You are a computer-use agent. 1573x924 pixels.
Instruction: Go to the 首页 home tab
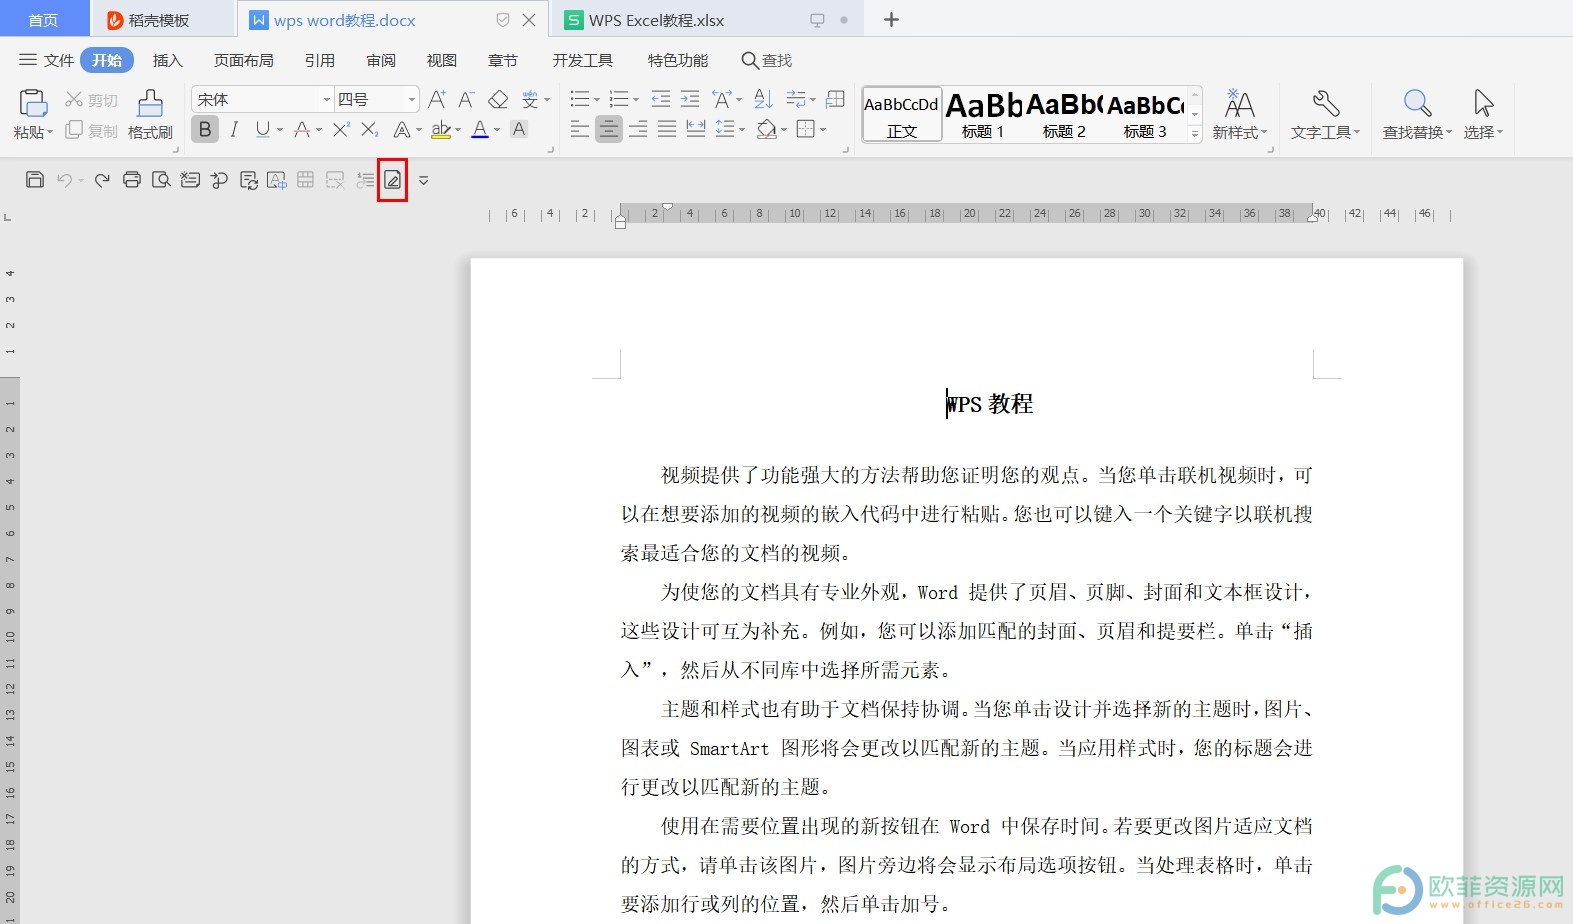click(x=43, y=20)
